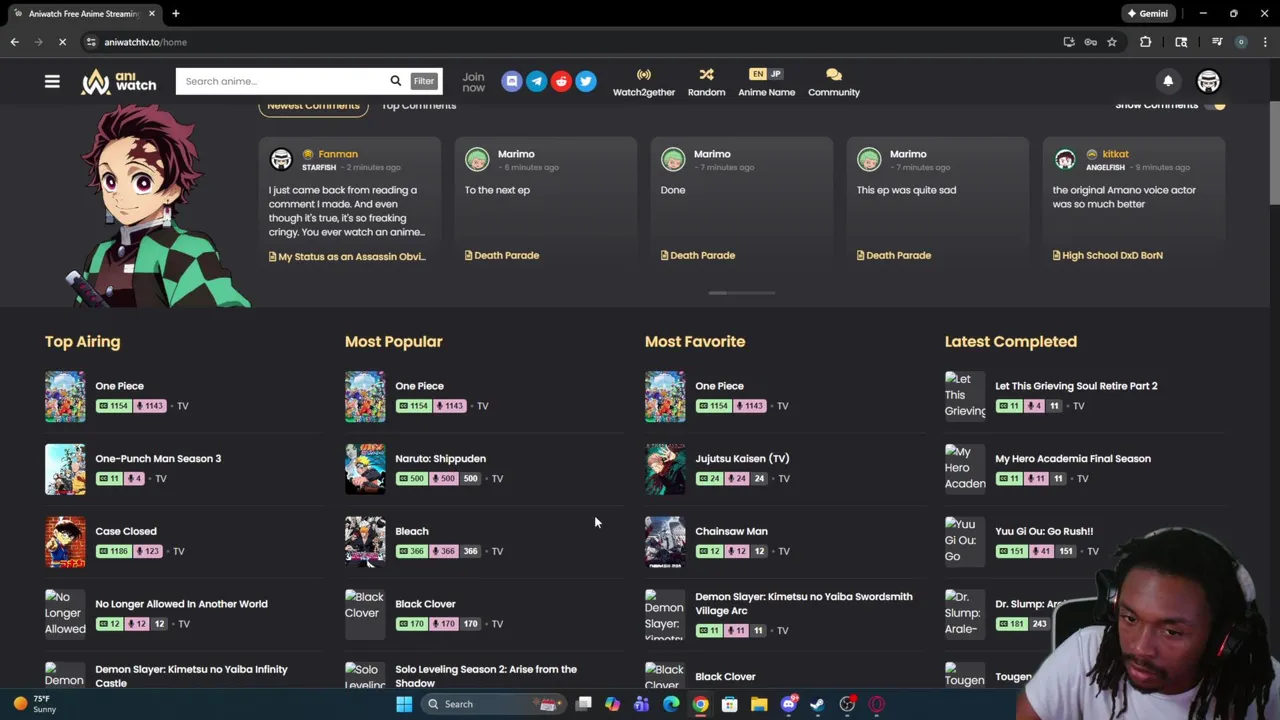The height and width of the screenshot is (720, 1280).
Task: Open Steam from the taskbar
Action: pos(817,704)
